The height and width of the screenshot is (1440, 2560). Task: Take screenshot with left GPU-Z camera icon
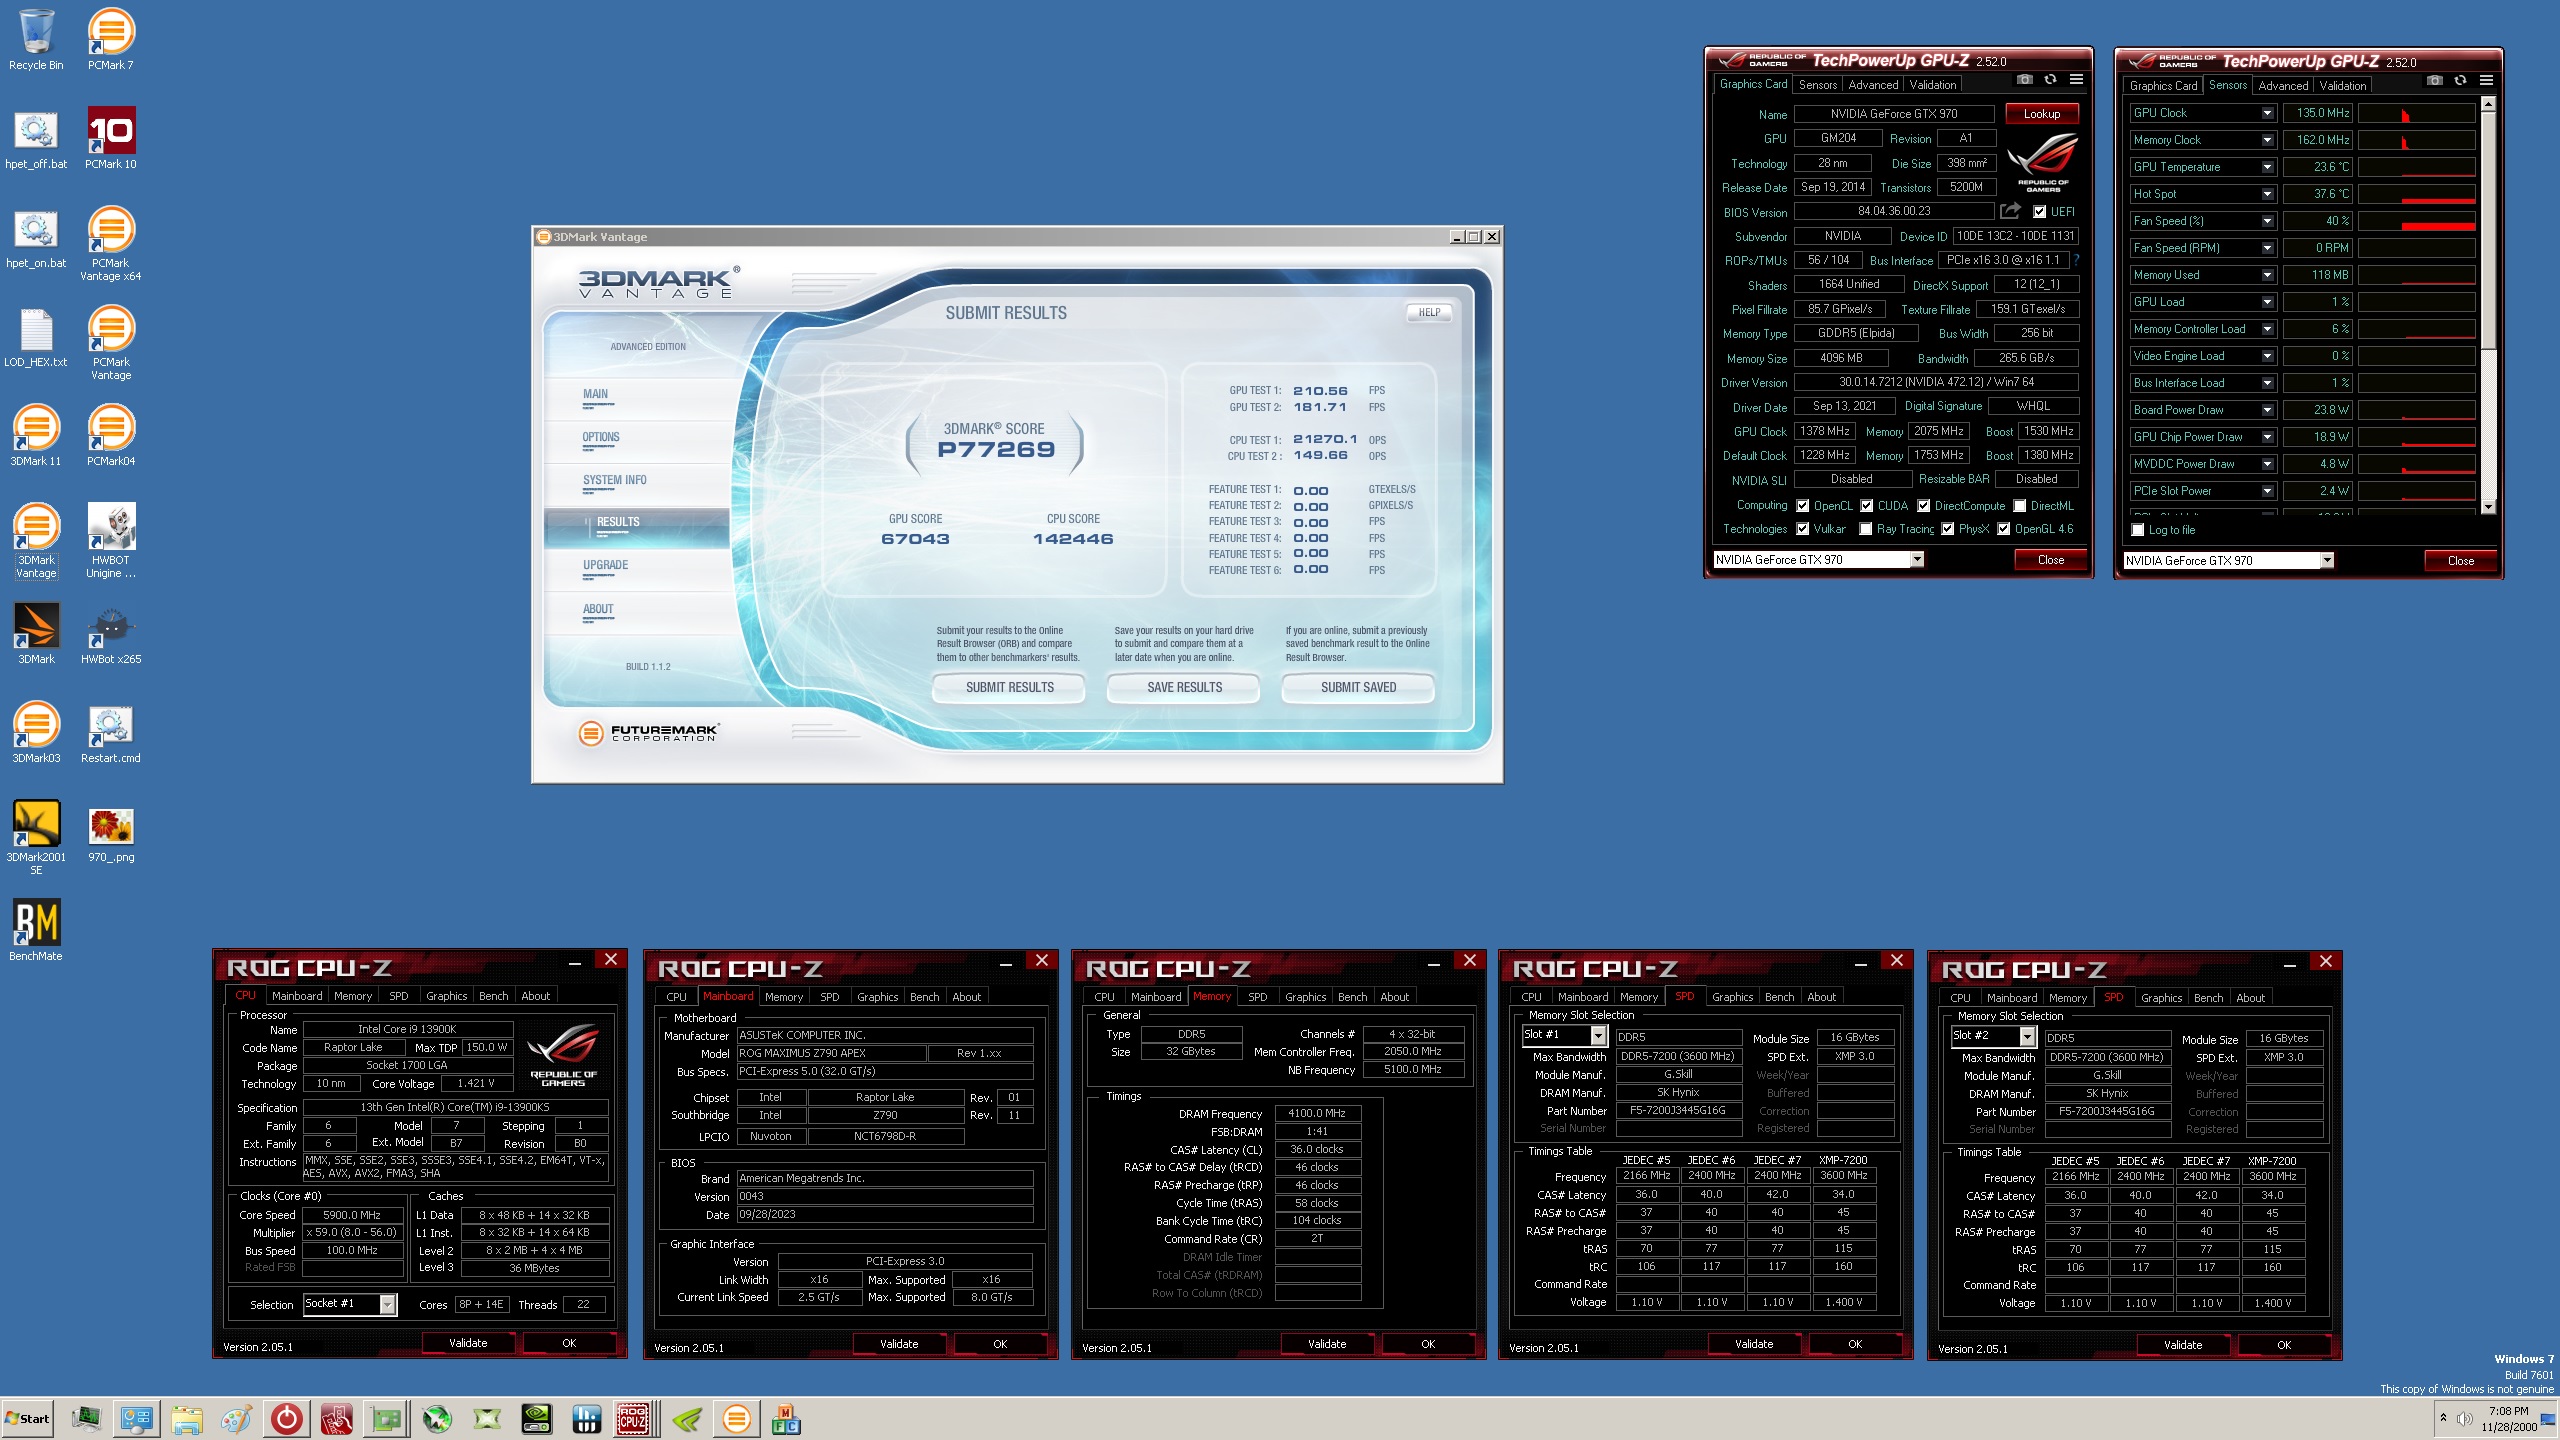point(2025,79)
